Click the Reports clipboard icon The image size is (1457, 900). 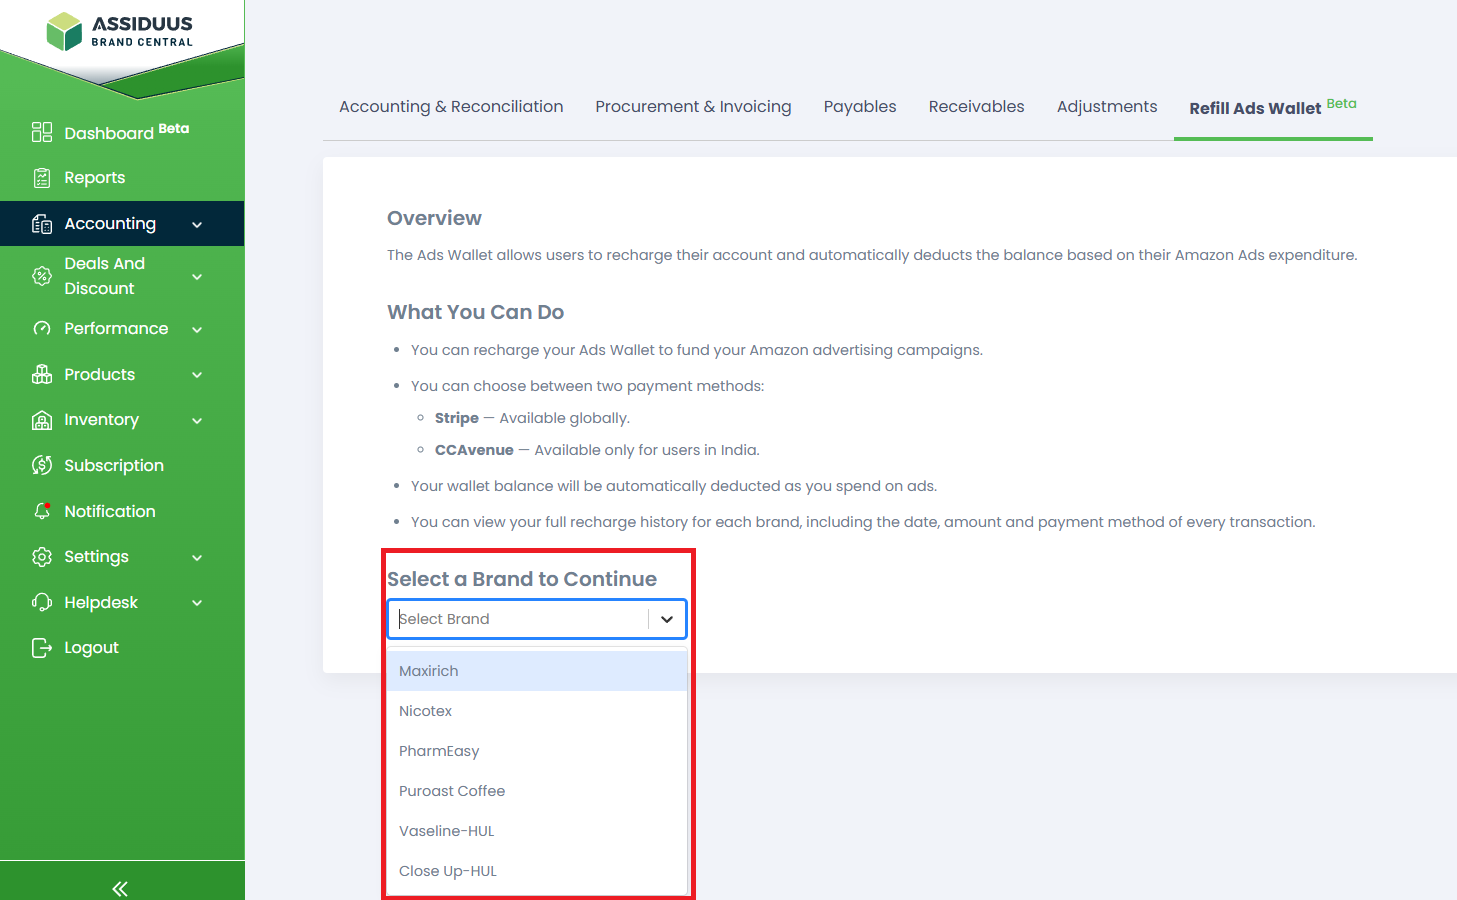pos(42,178)
